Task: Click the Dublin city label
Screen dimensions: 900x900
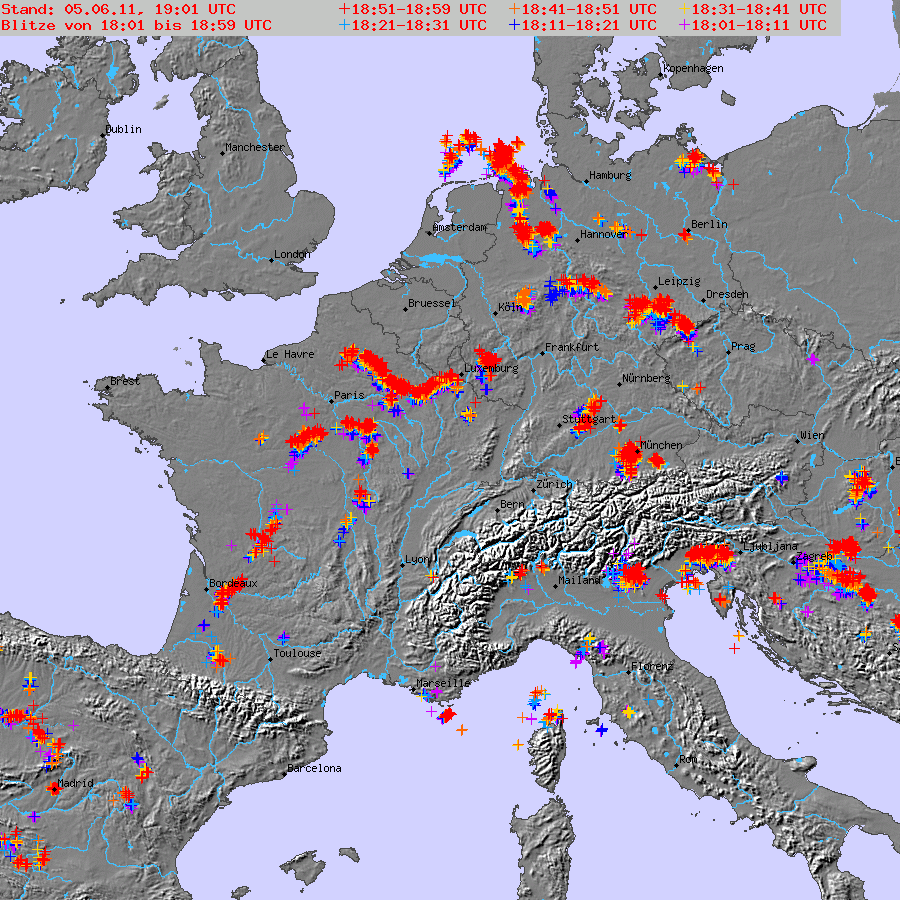Action: point(123,129)
